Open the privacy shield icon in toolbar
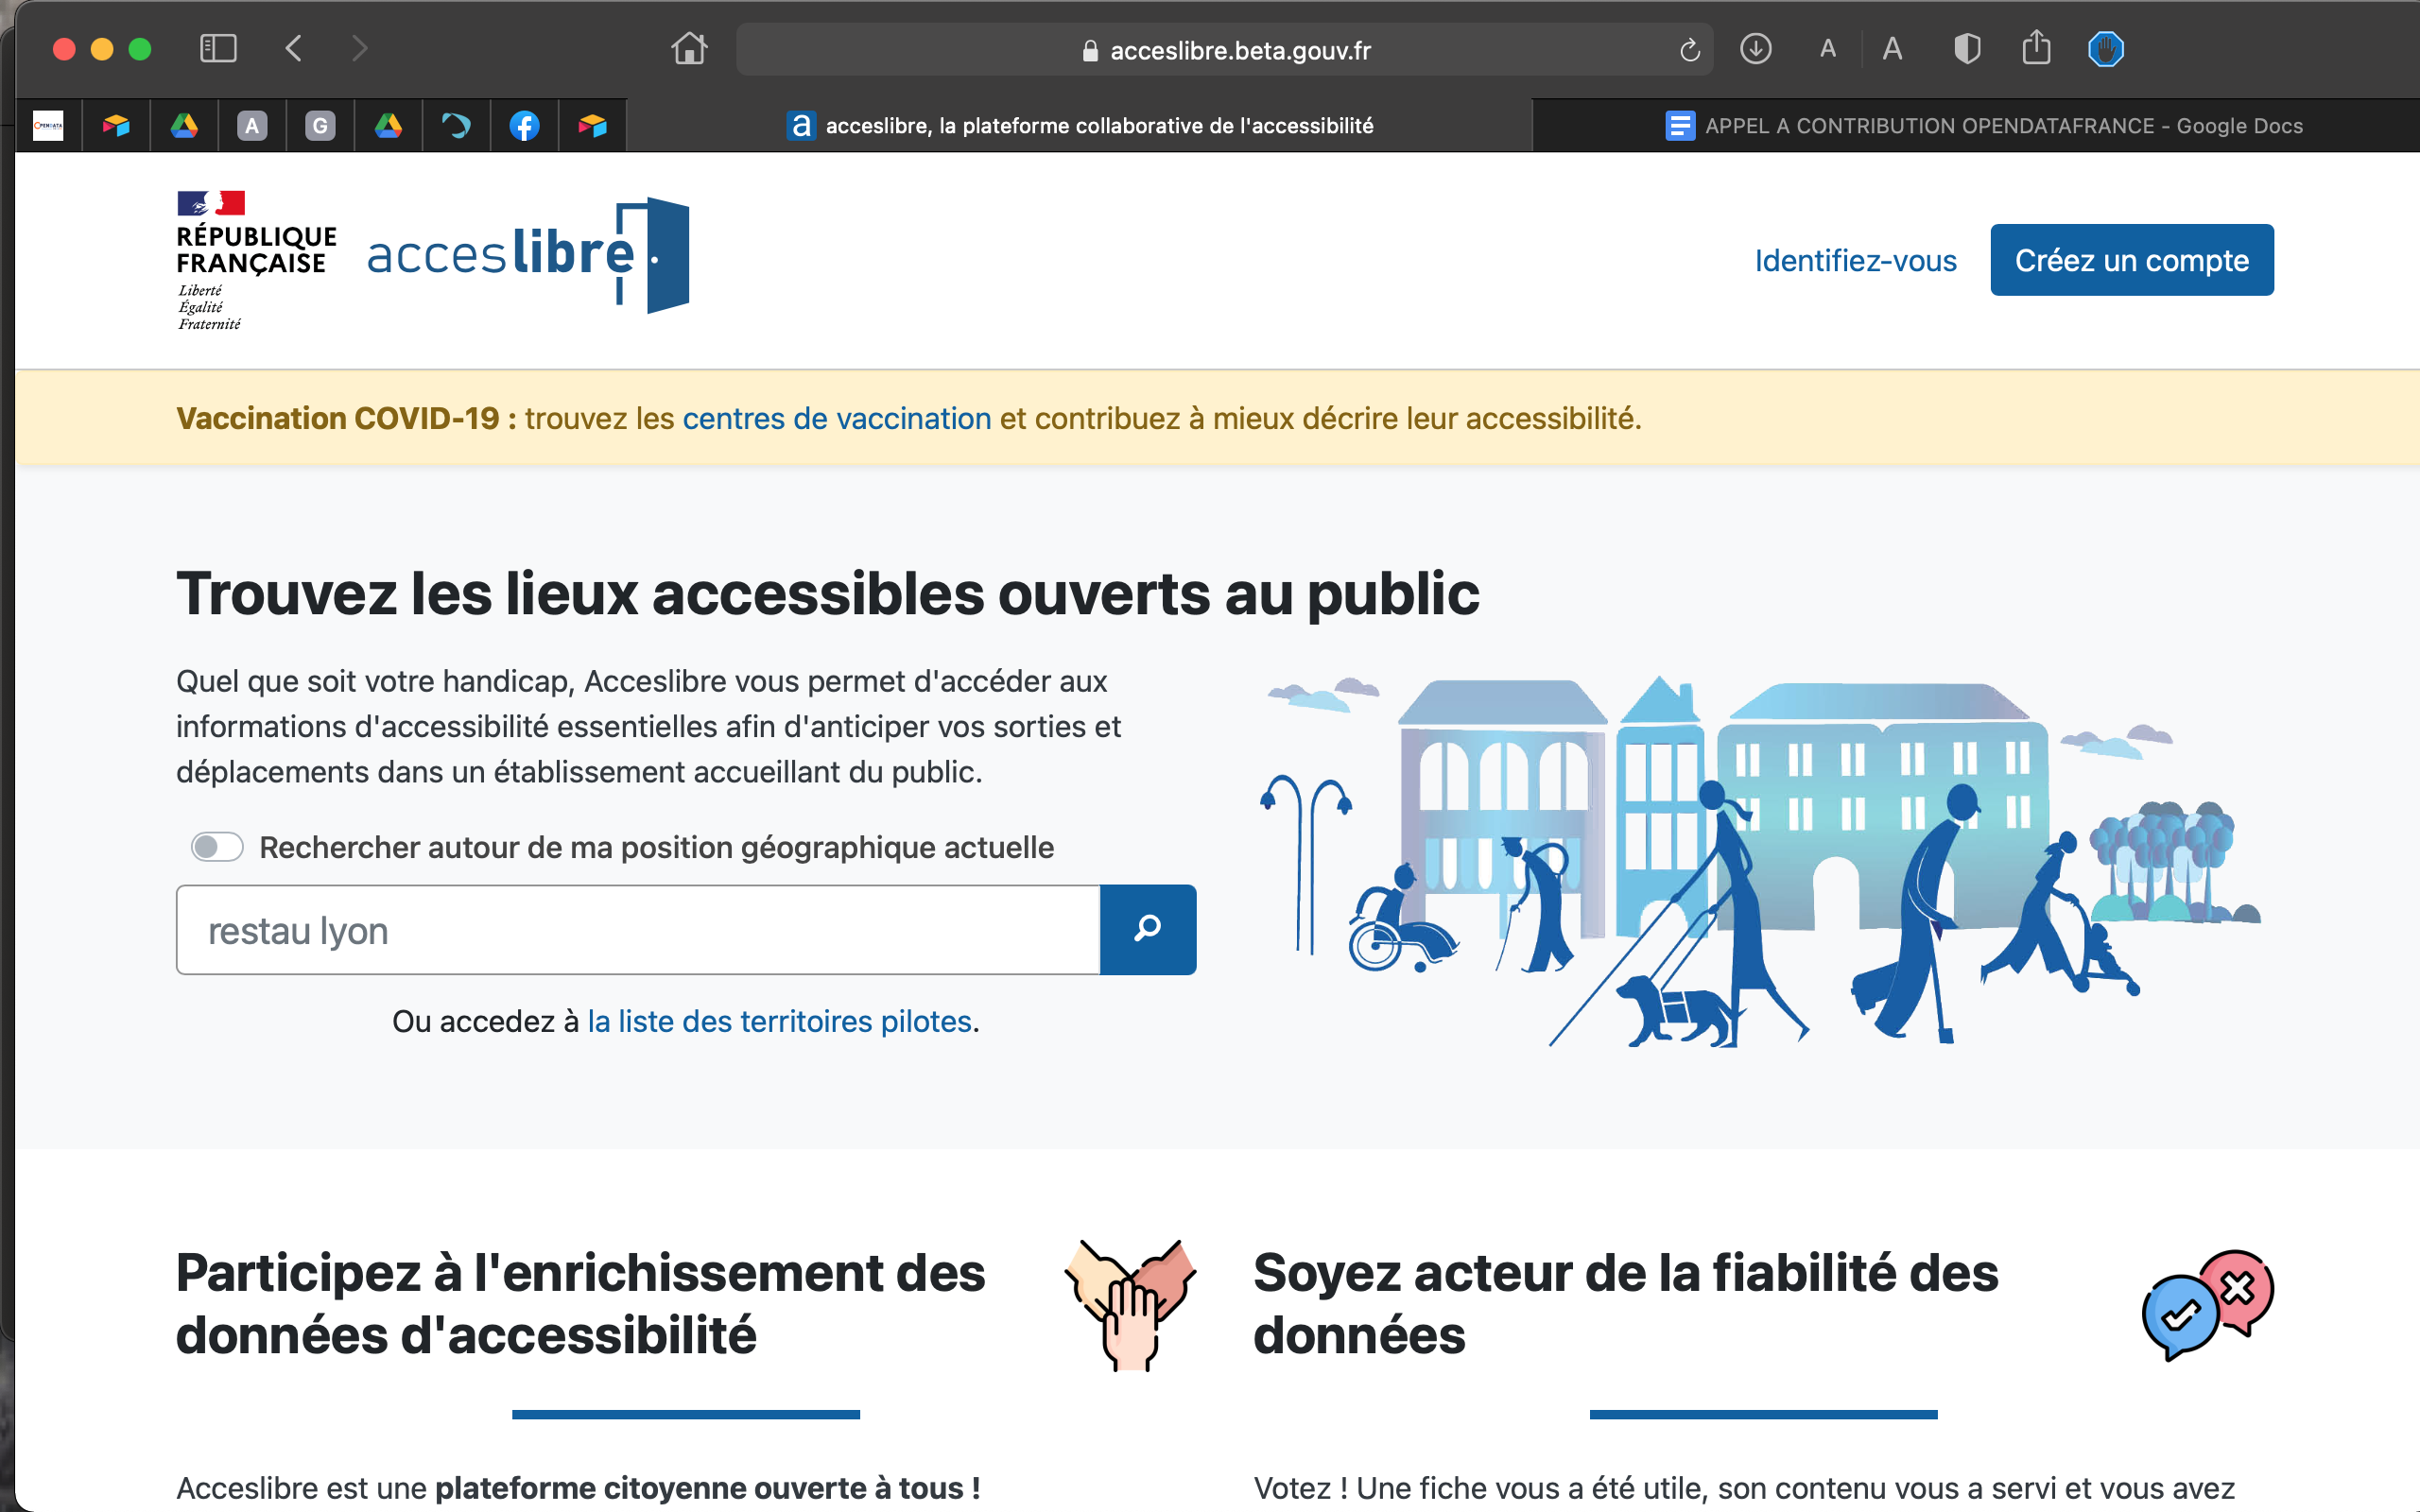This screenshot has width=2420, height=1512. pos(1967,48)
